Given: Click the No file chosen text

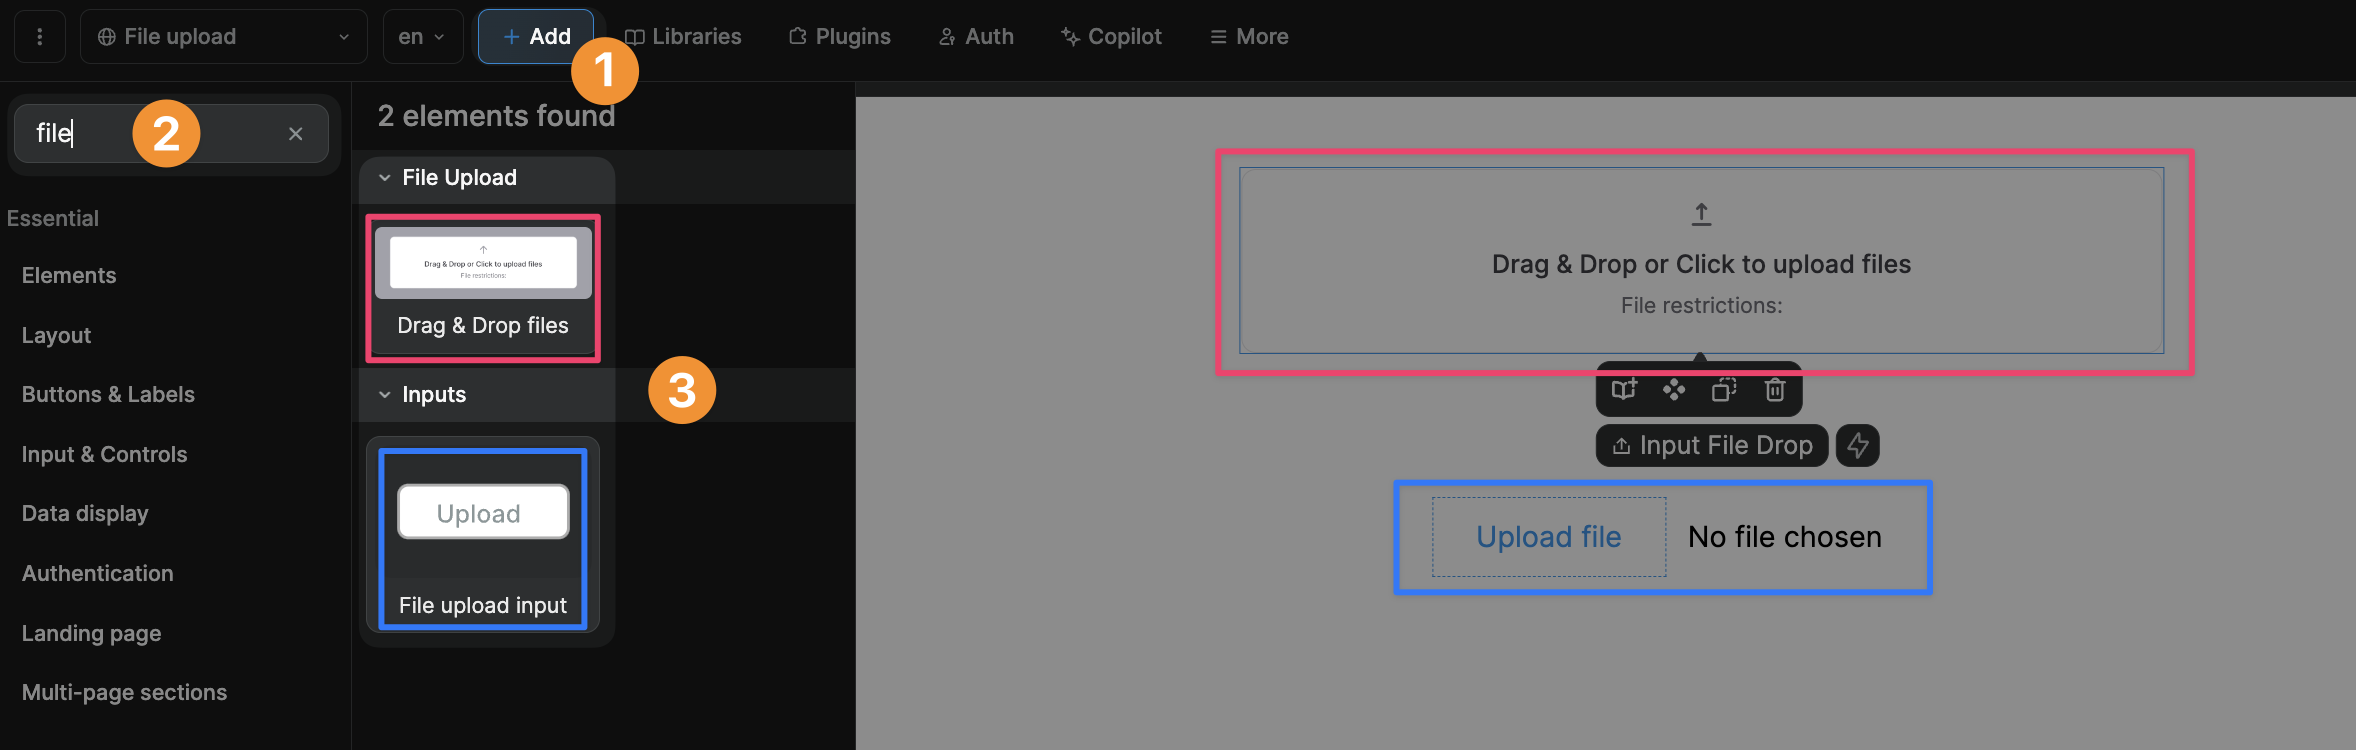Looking at the screenshot, I should point(1785,537).
